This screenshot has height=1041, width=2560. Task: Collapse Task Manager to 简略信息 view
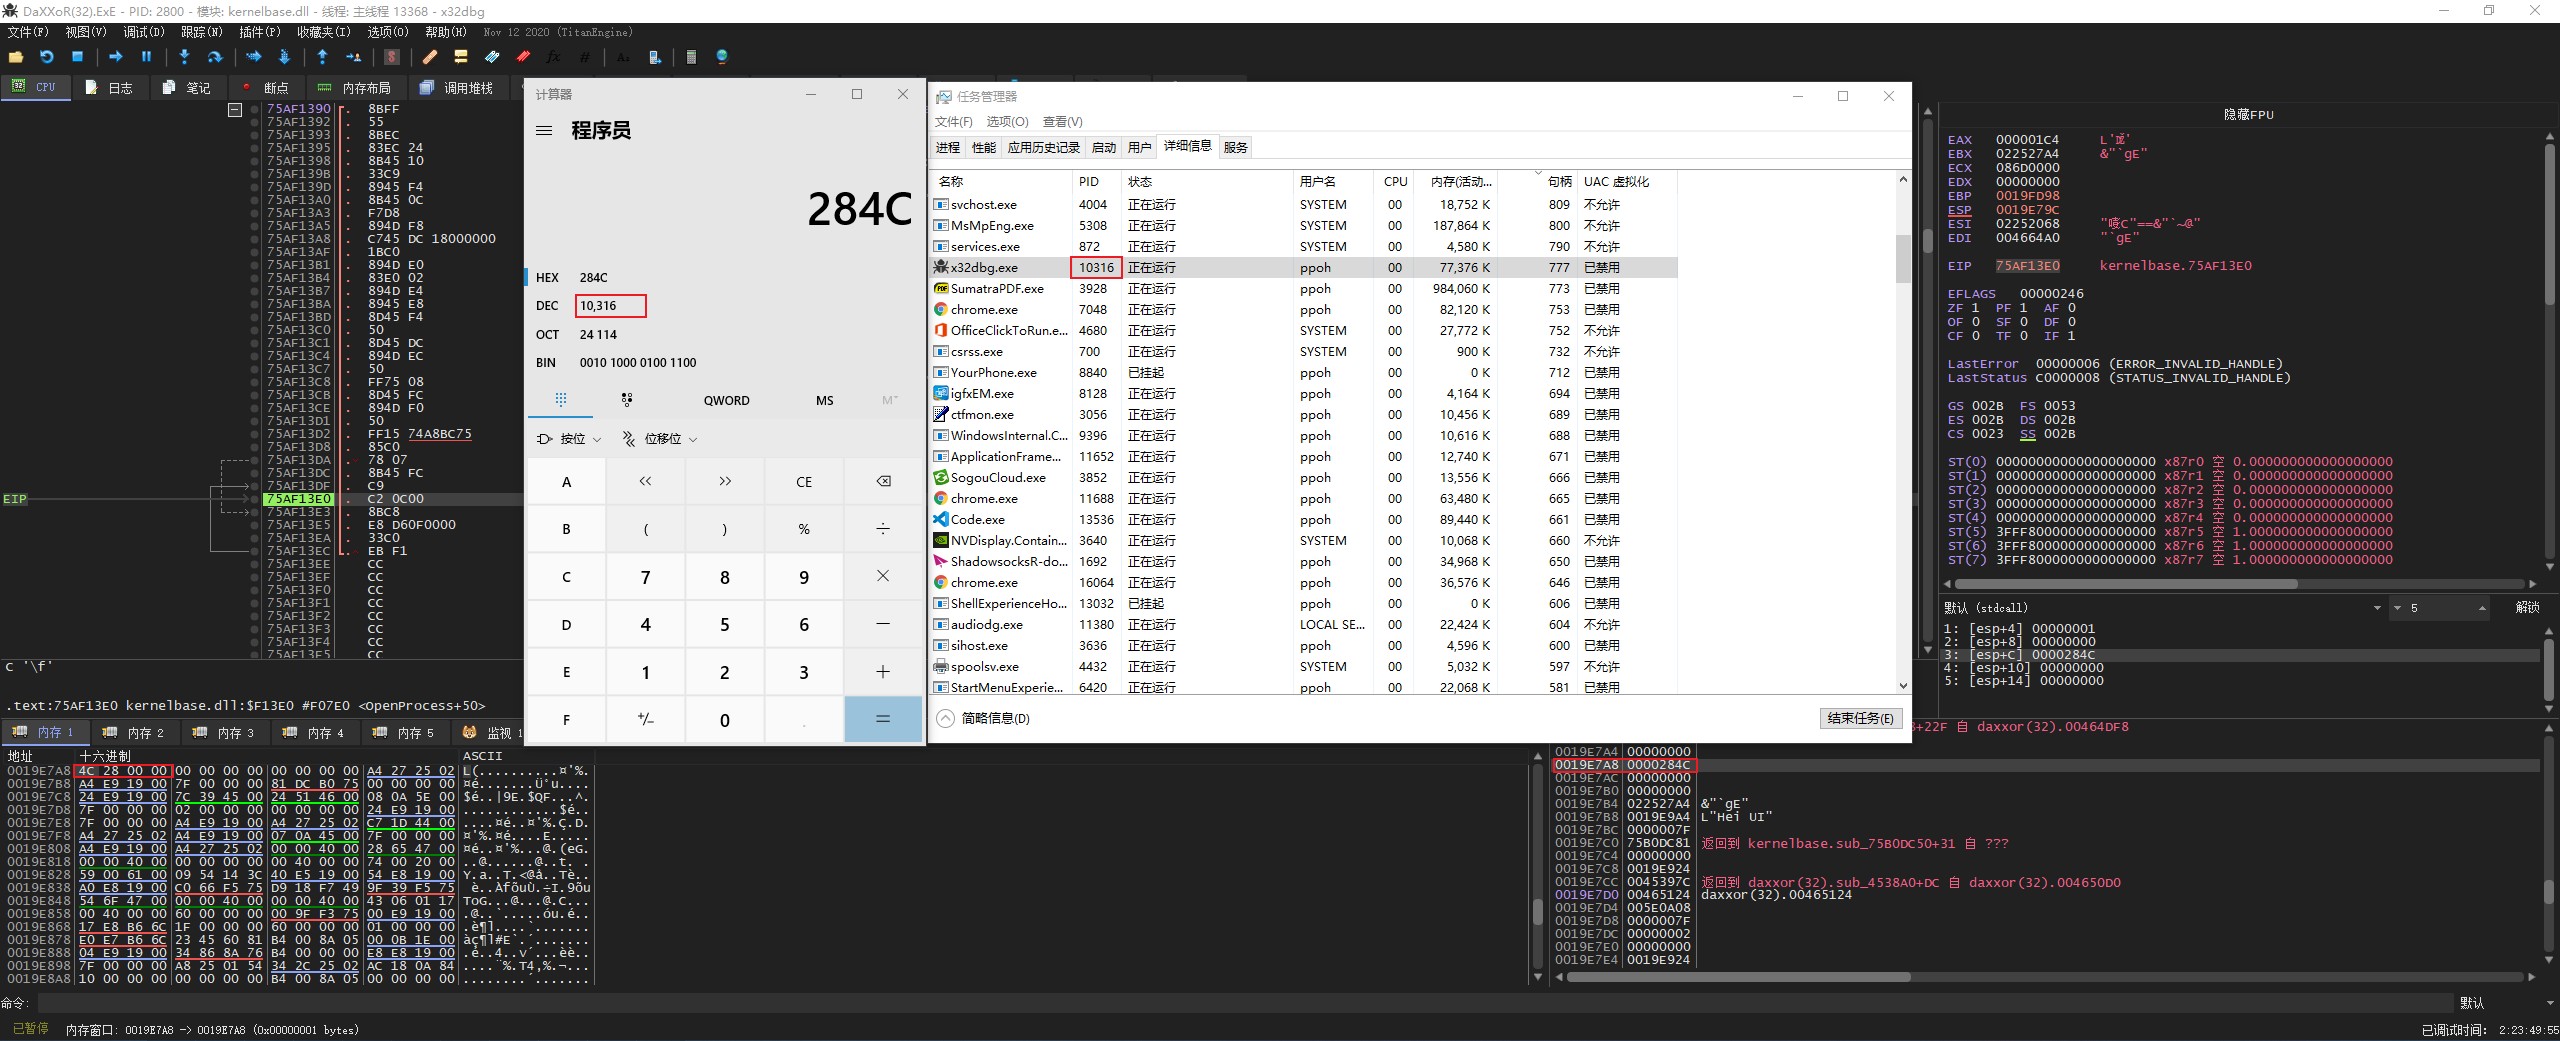tap(984, 718)
